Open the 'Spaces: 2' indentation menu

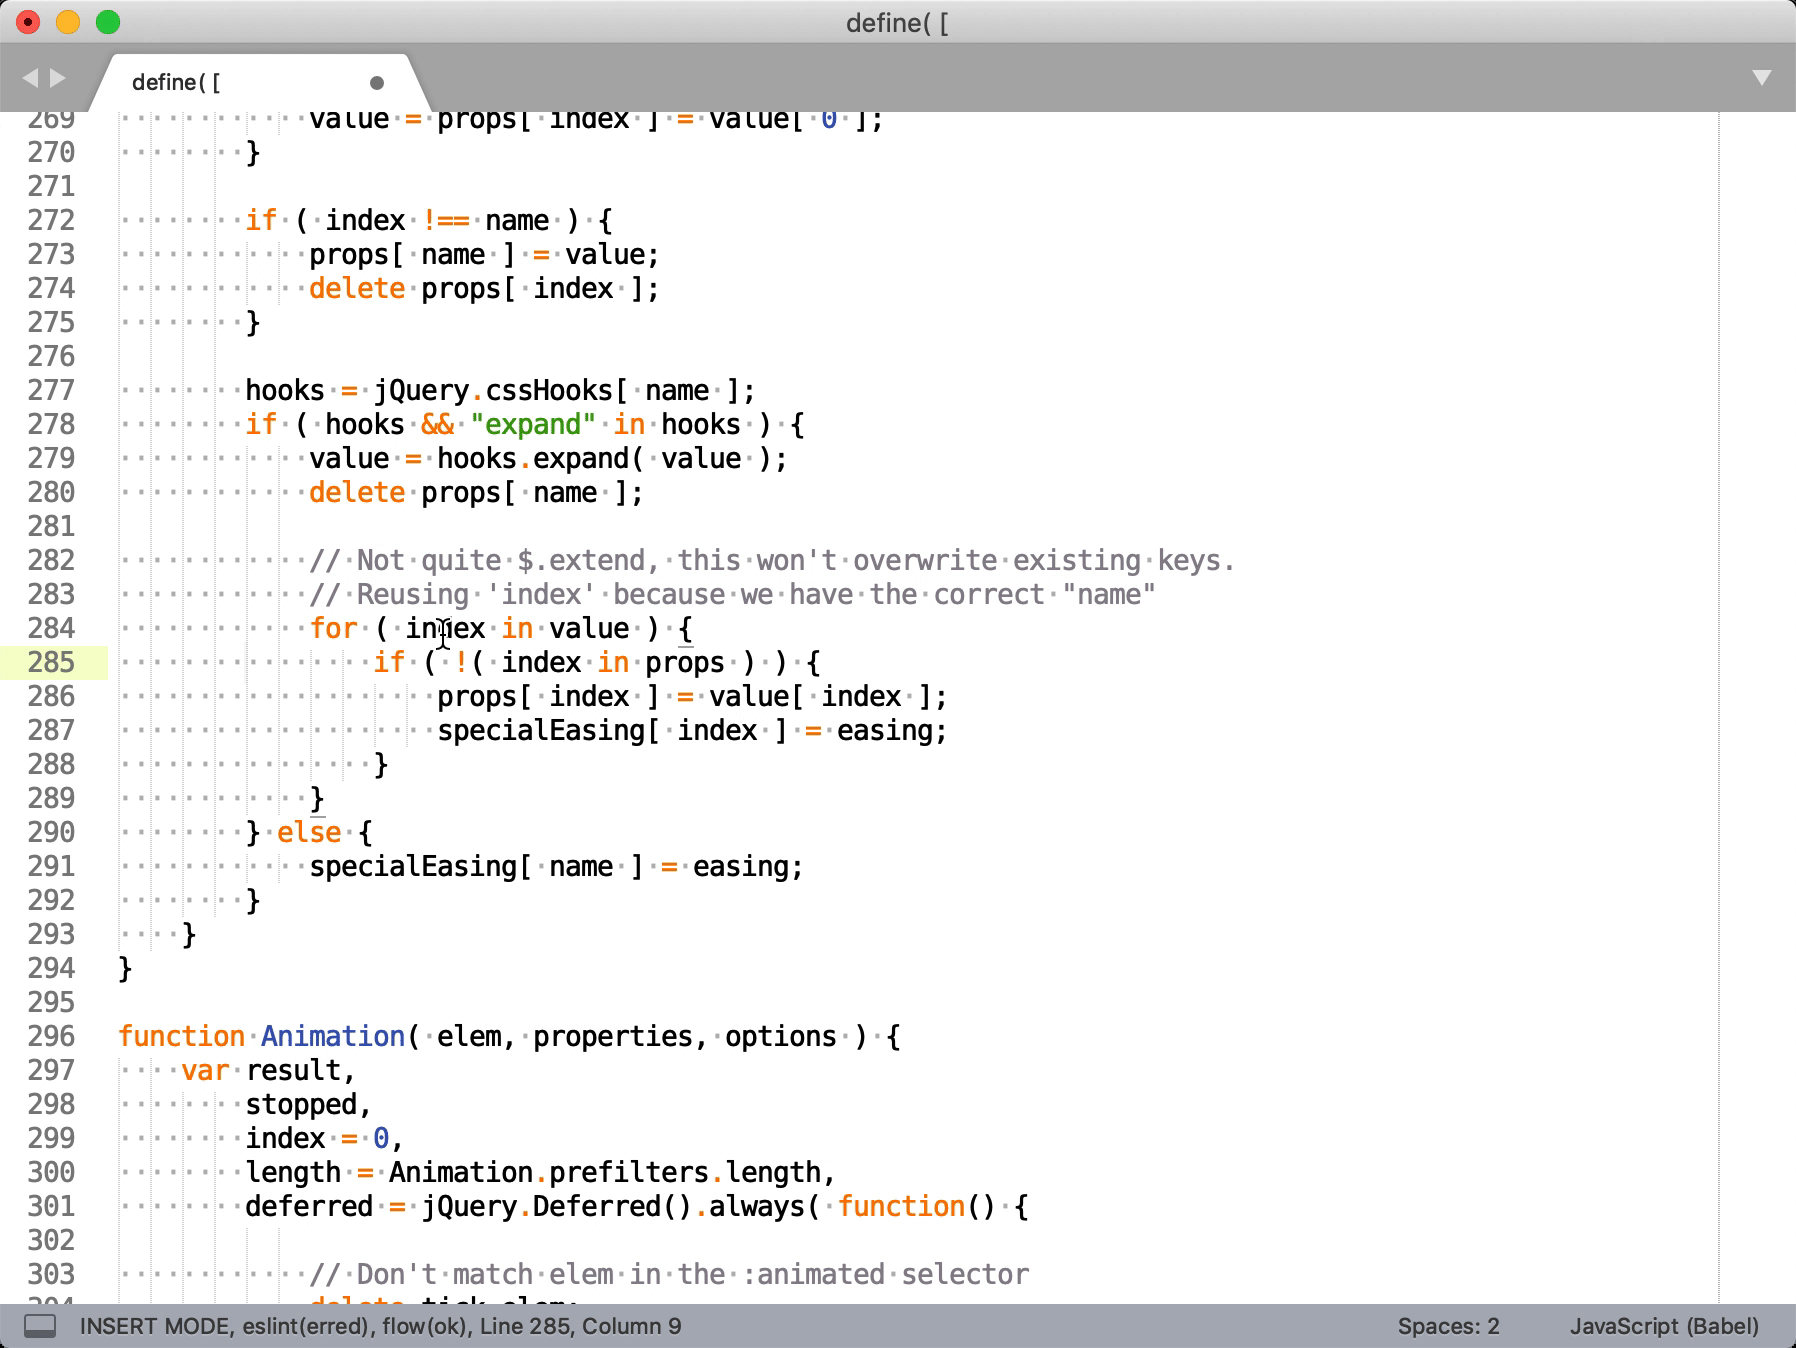coord(1448,1326)
